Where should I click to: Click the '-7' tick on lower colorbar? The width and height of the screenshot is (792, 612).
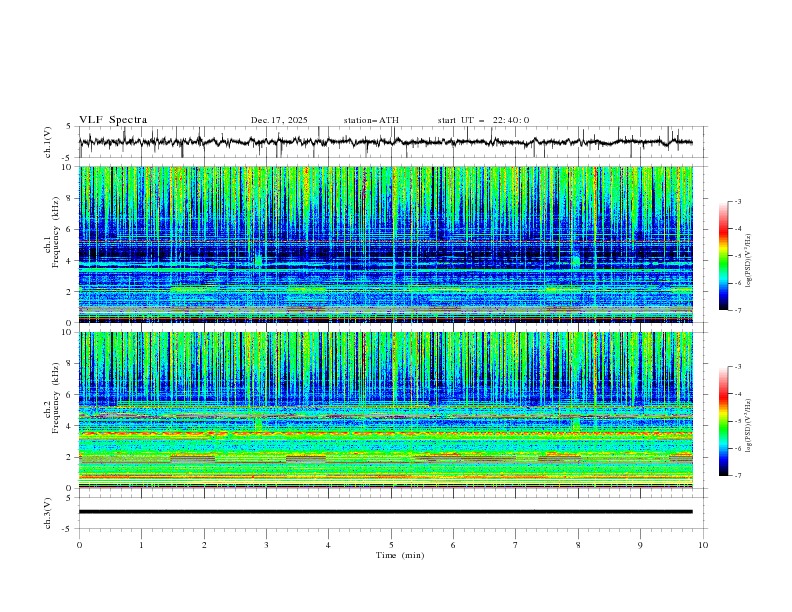pos(737,476)
